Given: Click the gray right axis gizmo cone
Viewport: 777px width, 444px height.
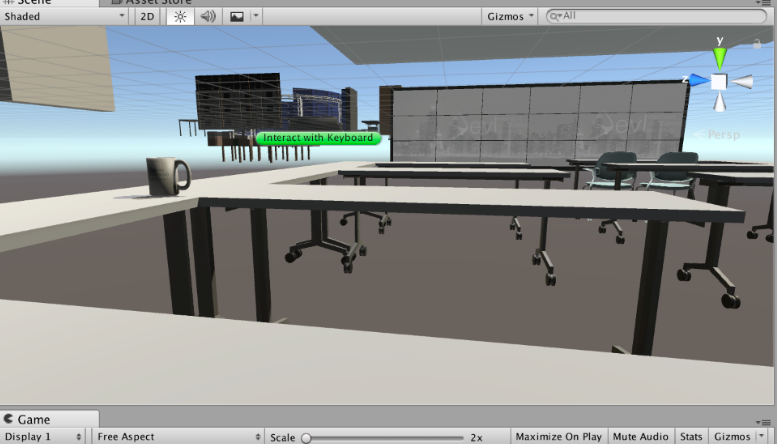Looking at the screenshot, I should click(x=742, y=82).
